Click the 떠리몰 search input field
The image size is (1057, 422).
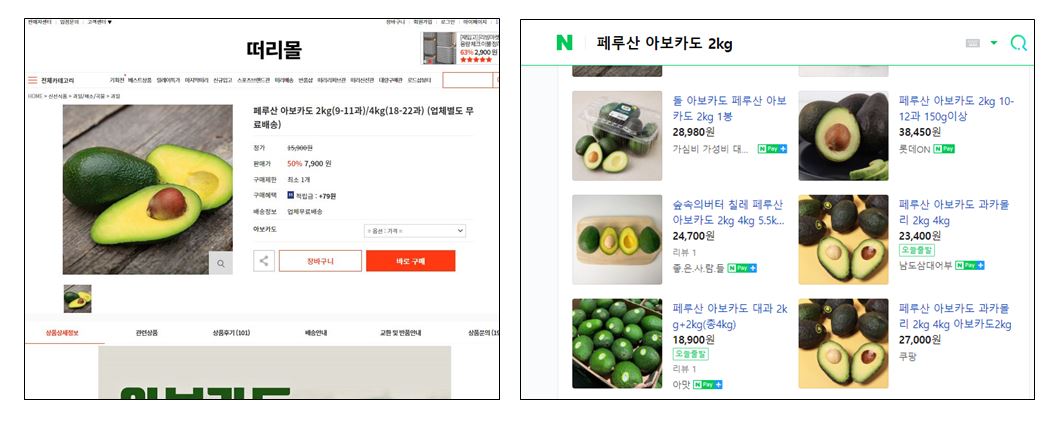tap(468, 80)
